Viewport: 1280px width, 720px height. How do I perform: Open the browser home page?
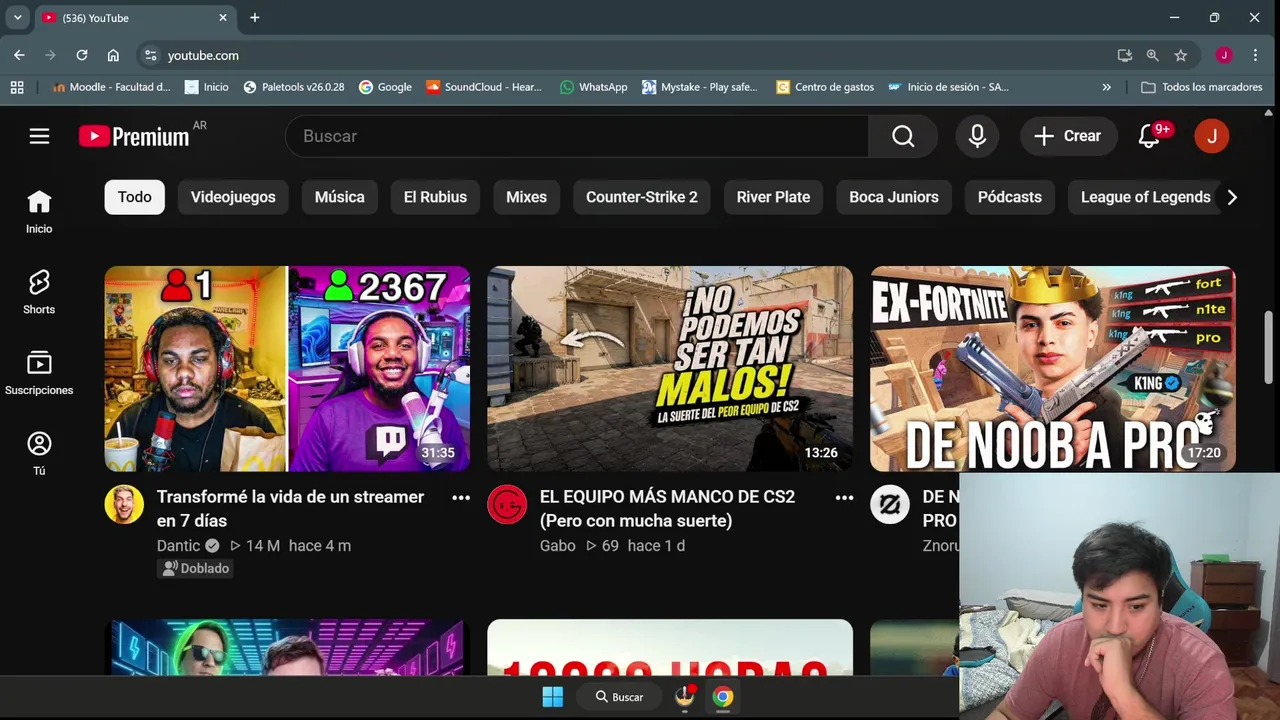click(113, 55)
